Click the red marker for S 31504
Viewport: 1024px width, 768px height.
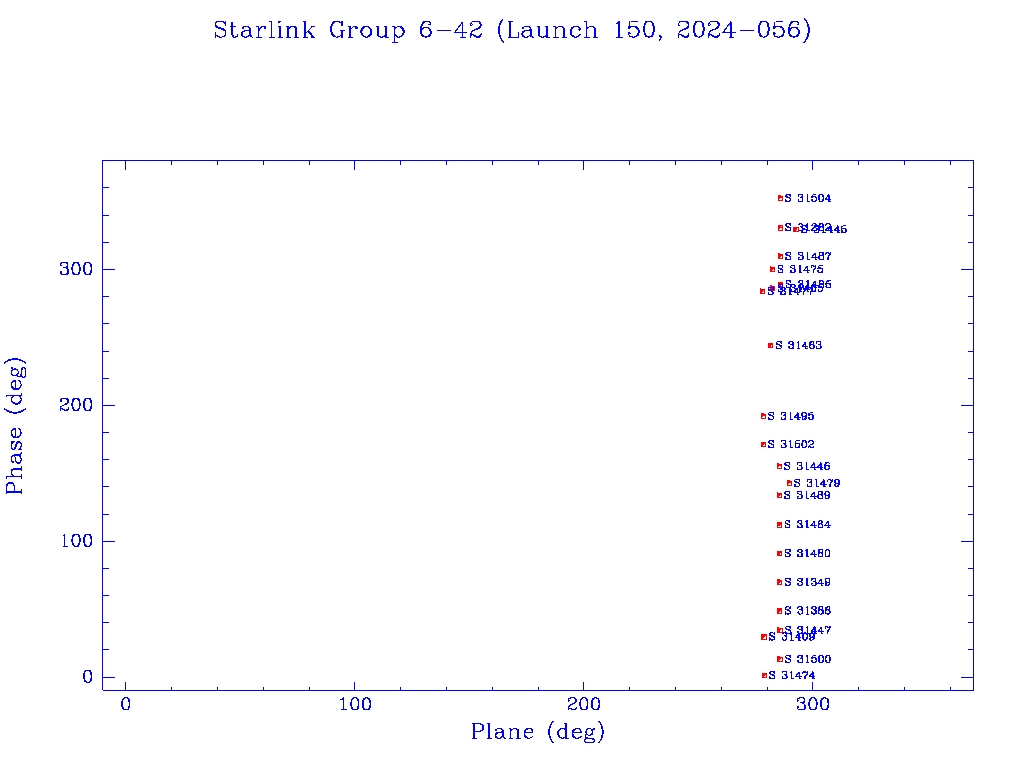tap(780, 198)
